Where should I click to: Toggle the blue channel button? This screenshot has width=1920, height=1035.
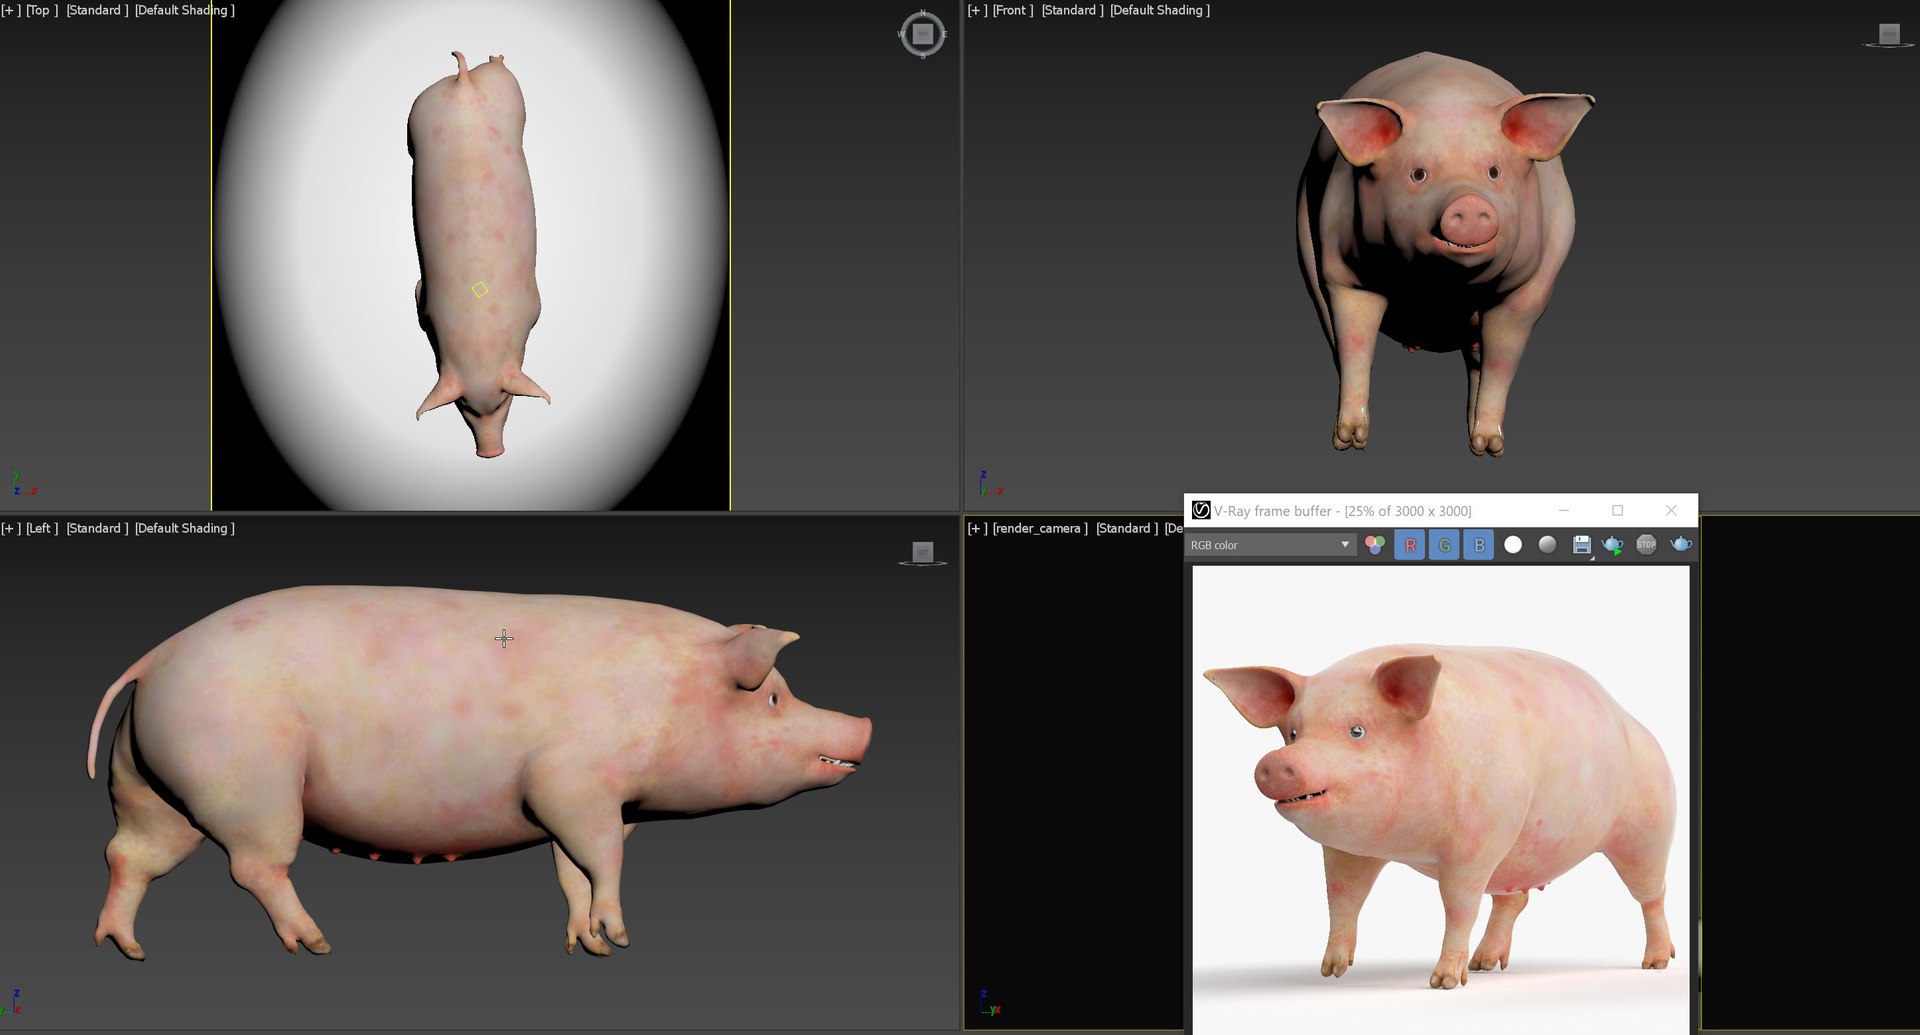pos(1479,545)
